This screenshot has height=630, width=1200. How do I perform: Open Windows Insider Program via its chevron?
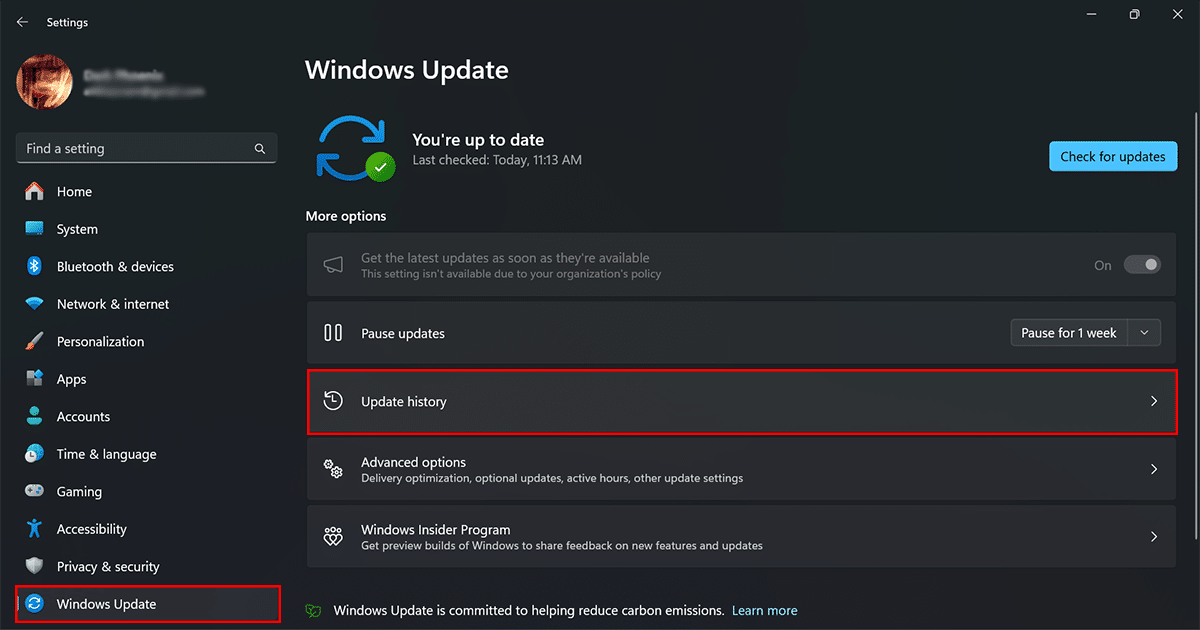tap(1153, 537)
